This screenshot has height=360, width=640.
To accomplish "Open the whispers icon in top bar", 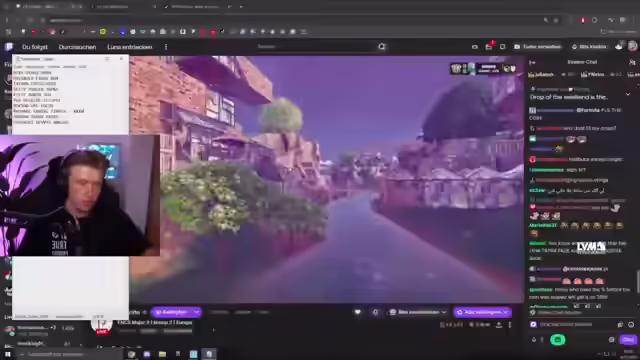I will click(x=502, y=47).
